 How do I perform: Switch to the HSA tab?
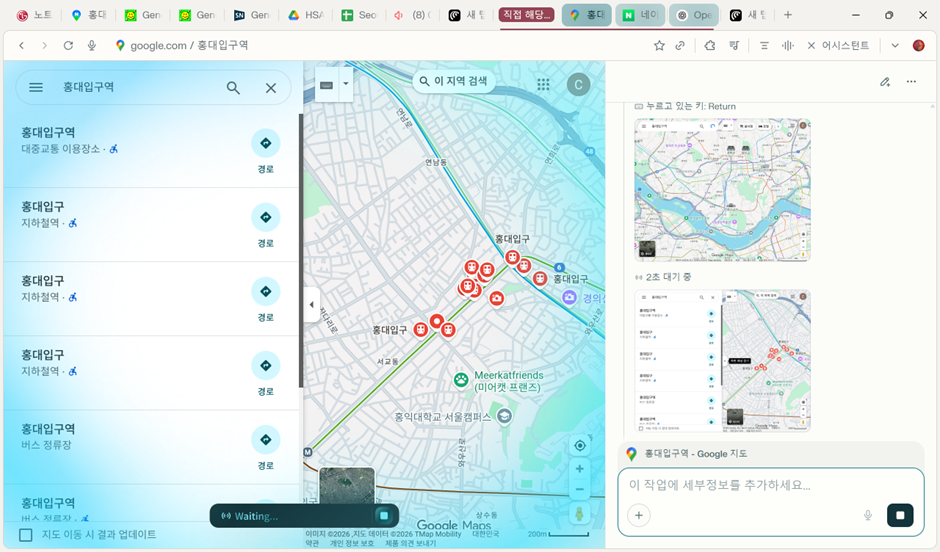(306, 15)
